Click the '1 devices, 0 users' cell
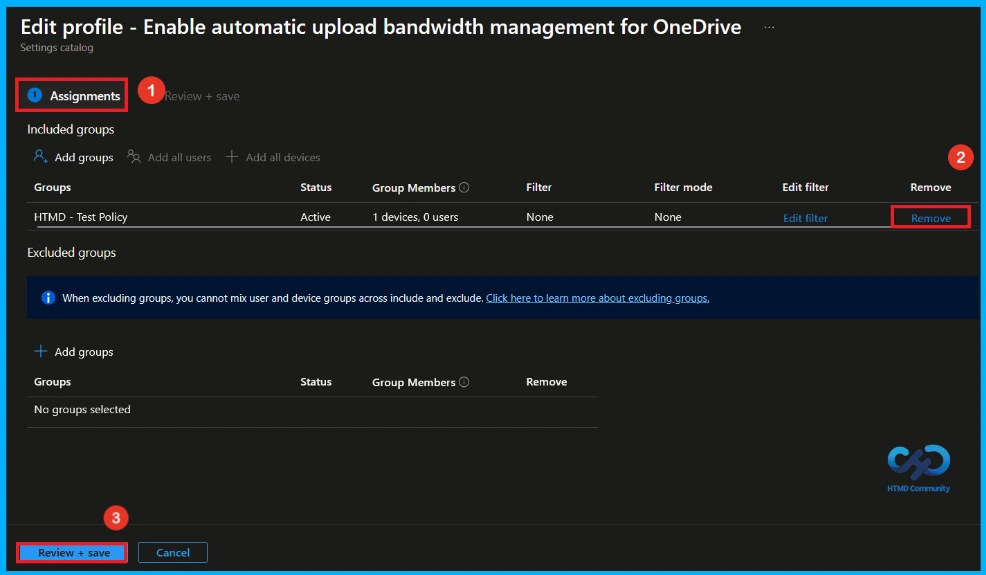This screenshot has width=986, height=575. click(415, 217)
